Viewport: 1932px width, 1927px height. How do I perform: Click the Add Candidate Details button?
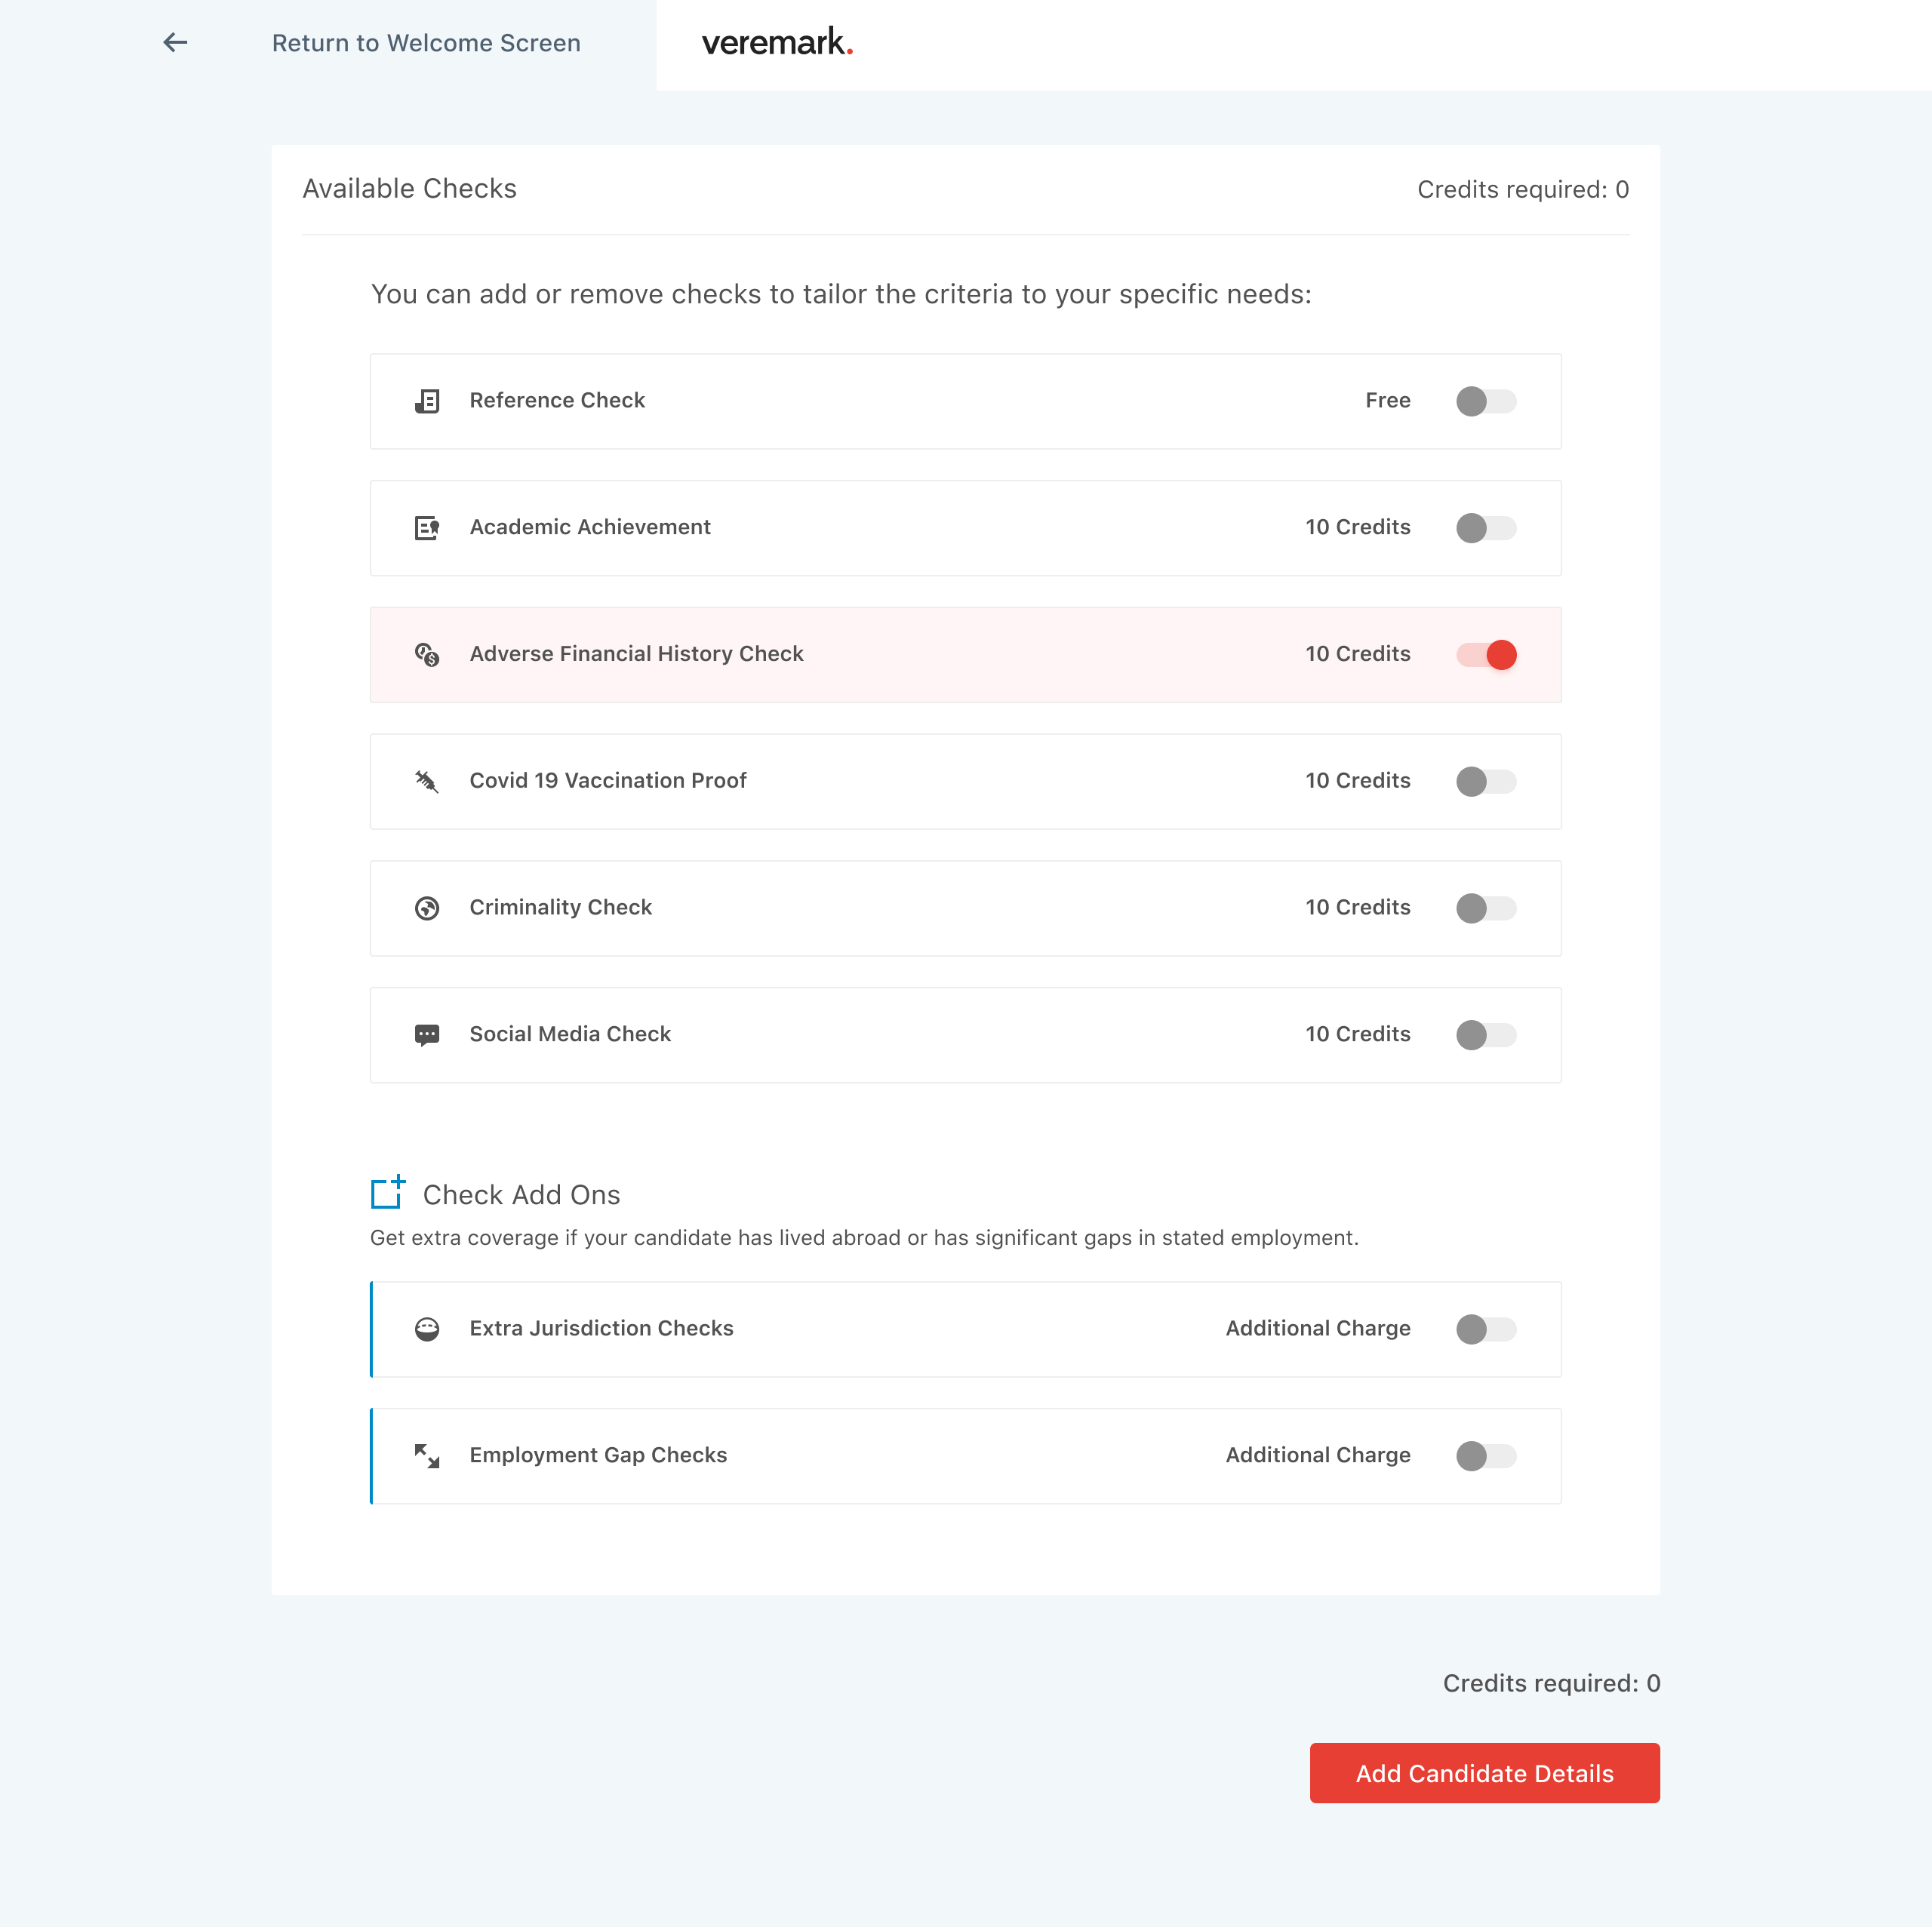1484,1773
